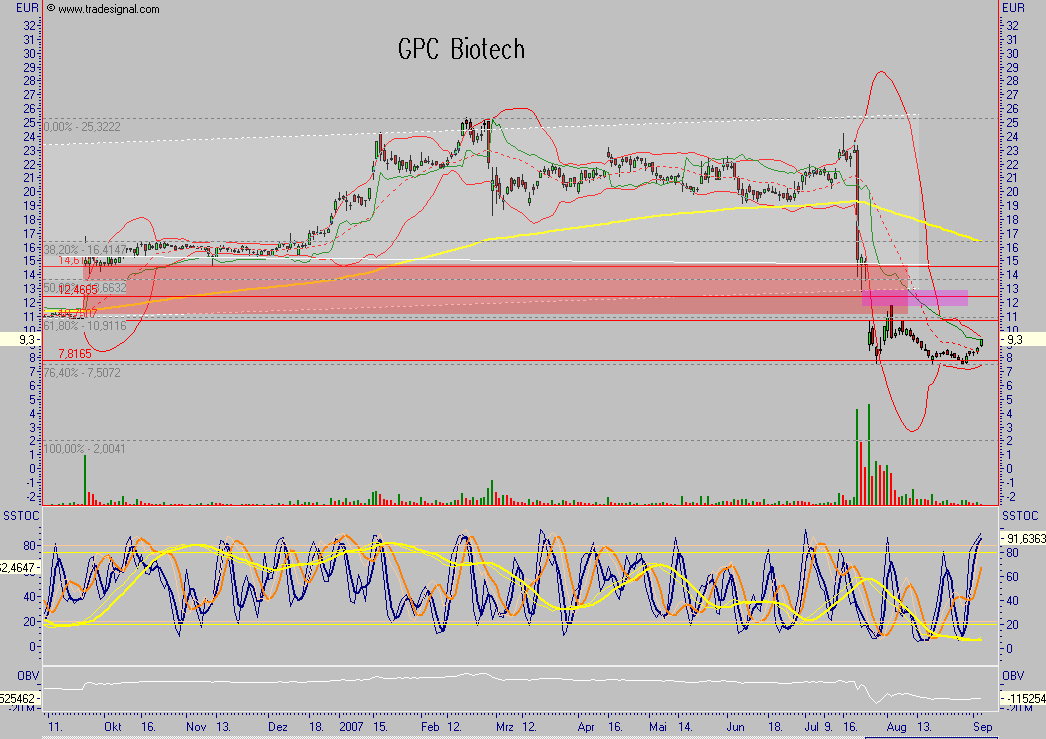Click the '32' tick on left price axis
The image size is (1046, 739).
pos(30,25)
